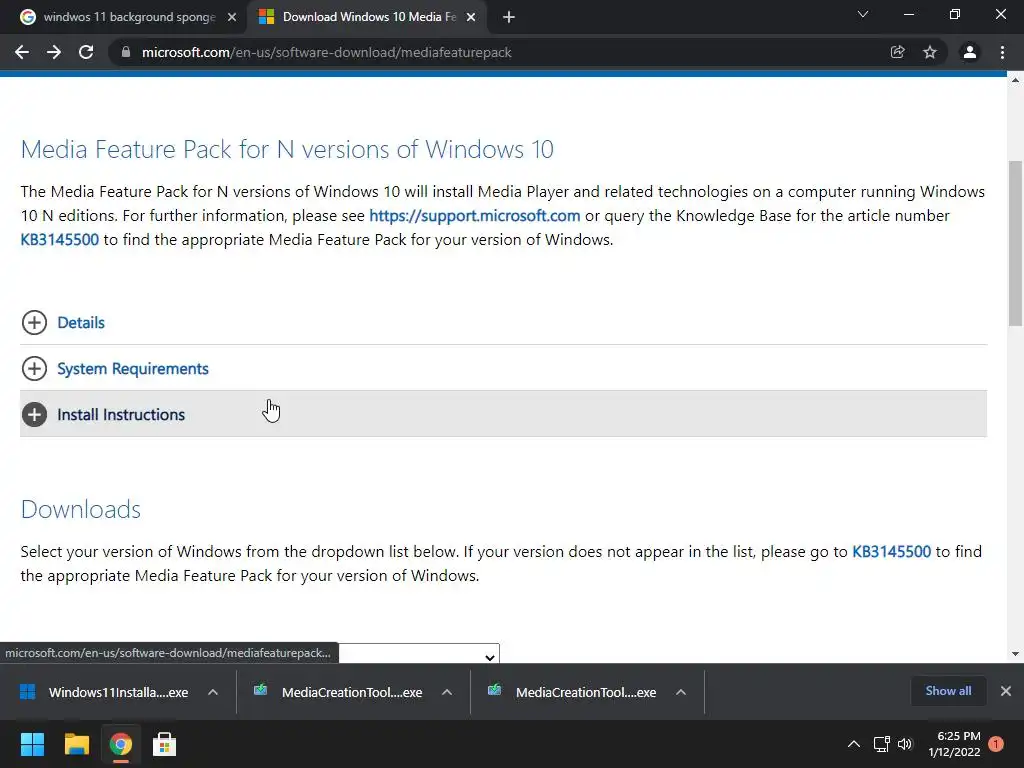Open the first MediaCreationTool...exe download

pyautogui.click(x=340, y=692)
